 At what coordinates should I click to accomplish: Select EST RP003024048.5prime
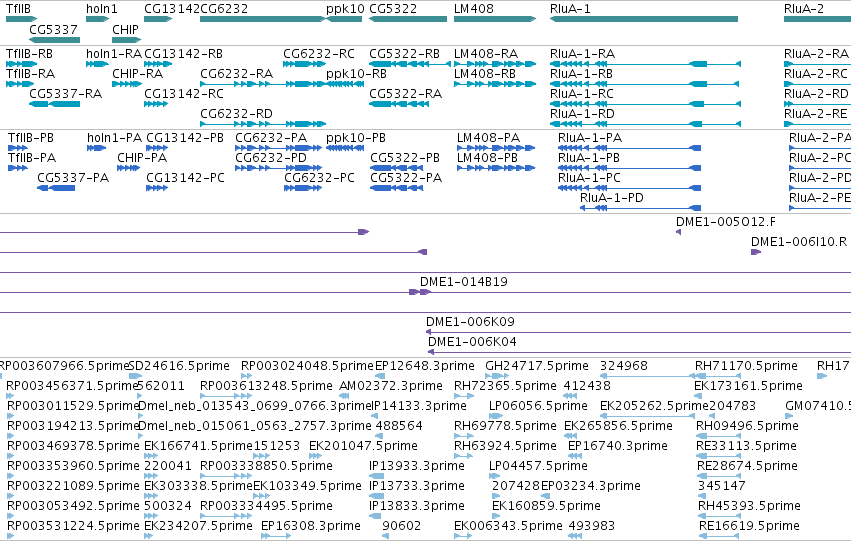(x=246, y=376)
